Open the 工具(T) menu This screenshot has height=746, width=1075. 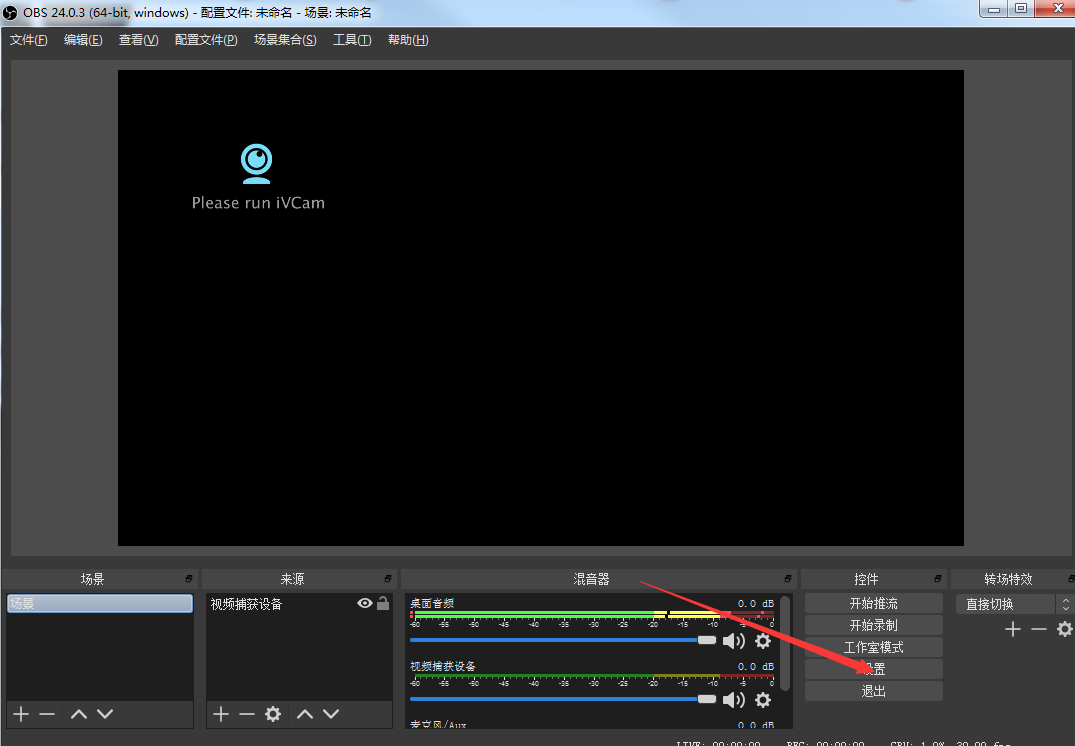point(352,40)
